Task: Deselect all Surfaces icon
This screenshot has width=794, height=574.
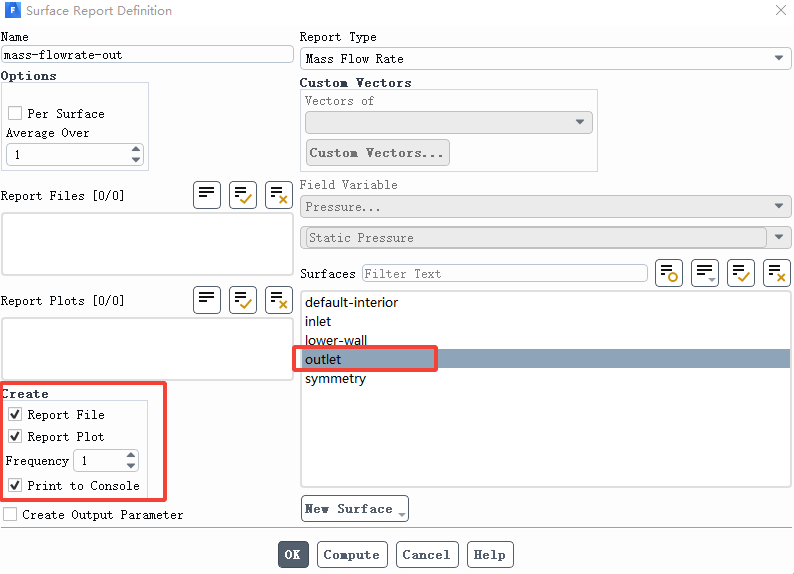Action: point(777,273)
